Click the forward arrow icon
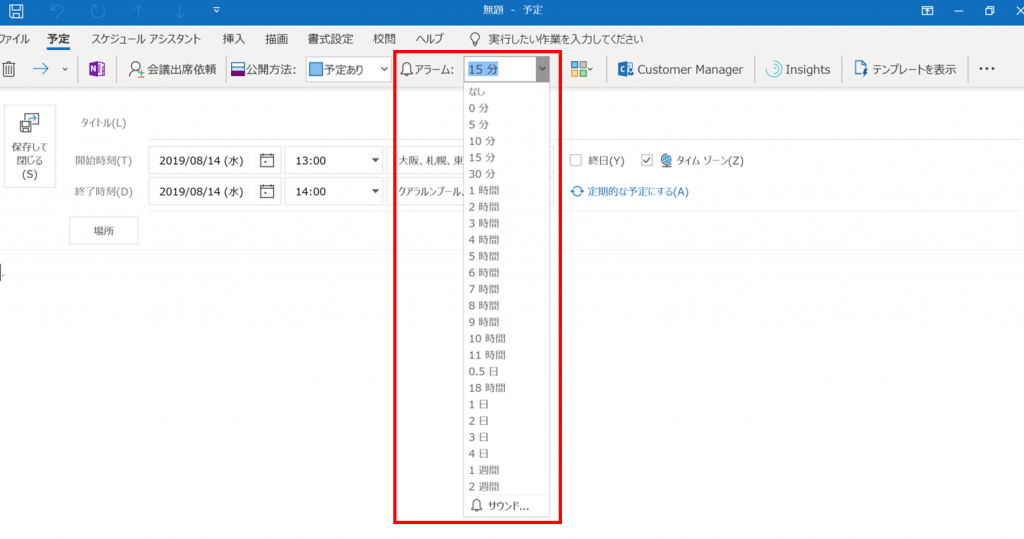 pyautogui.click(x=41, y=69)
